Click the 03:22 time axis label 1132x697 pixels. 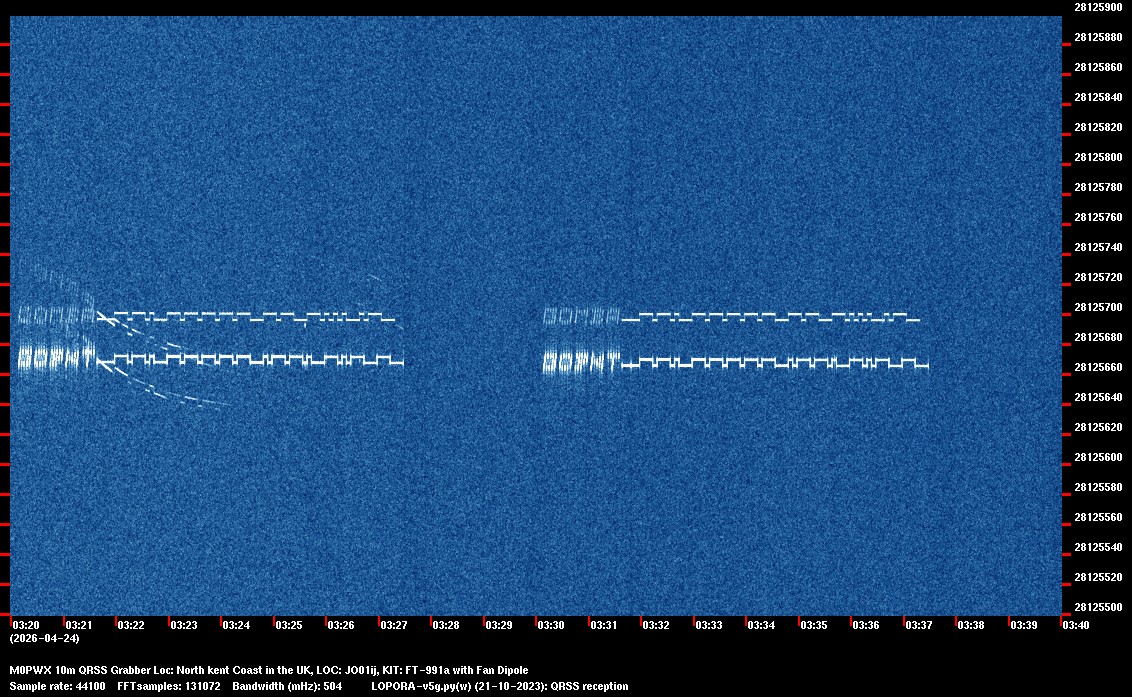pos(131,625)
